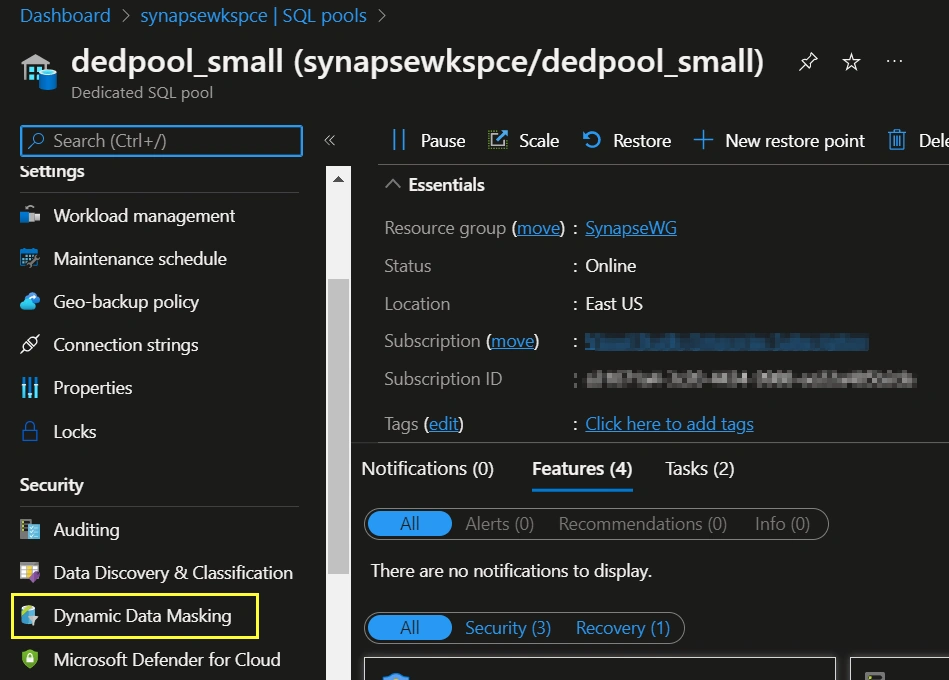The height and width of the screenshot is (680, 949).
Task: Open the more options ellipsis menu
Action: coord(894,61)
